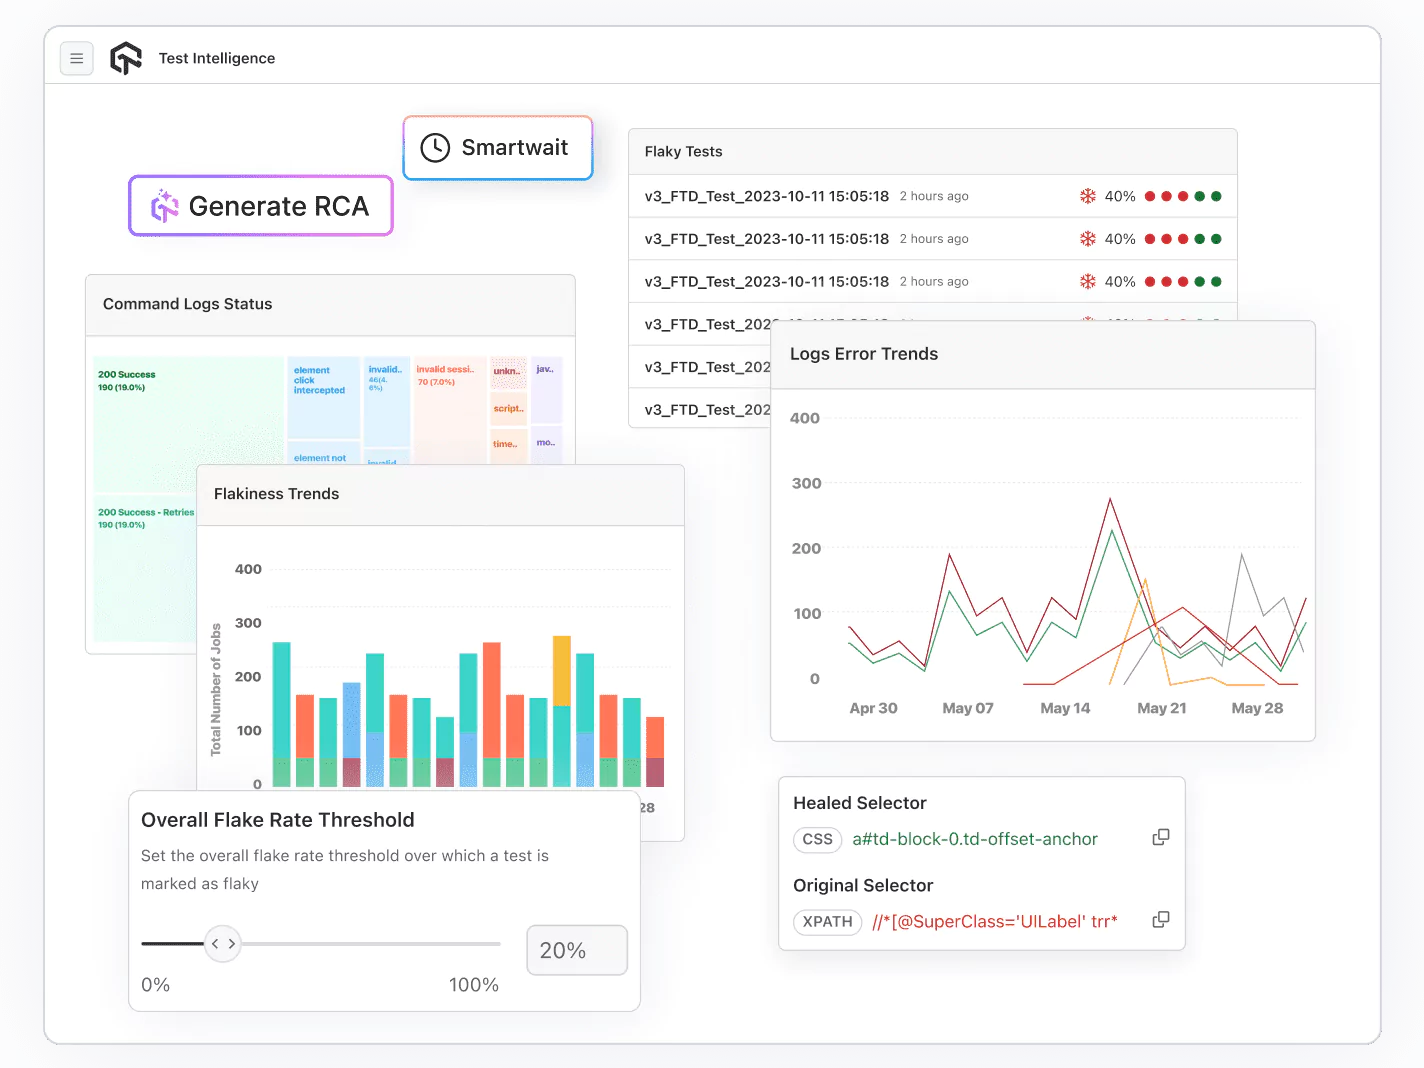1424x1068 pixels.
Task: Copy the healed CSS selector
Action: 1160,838
